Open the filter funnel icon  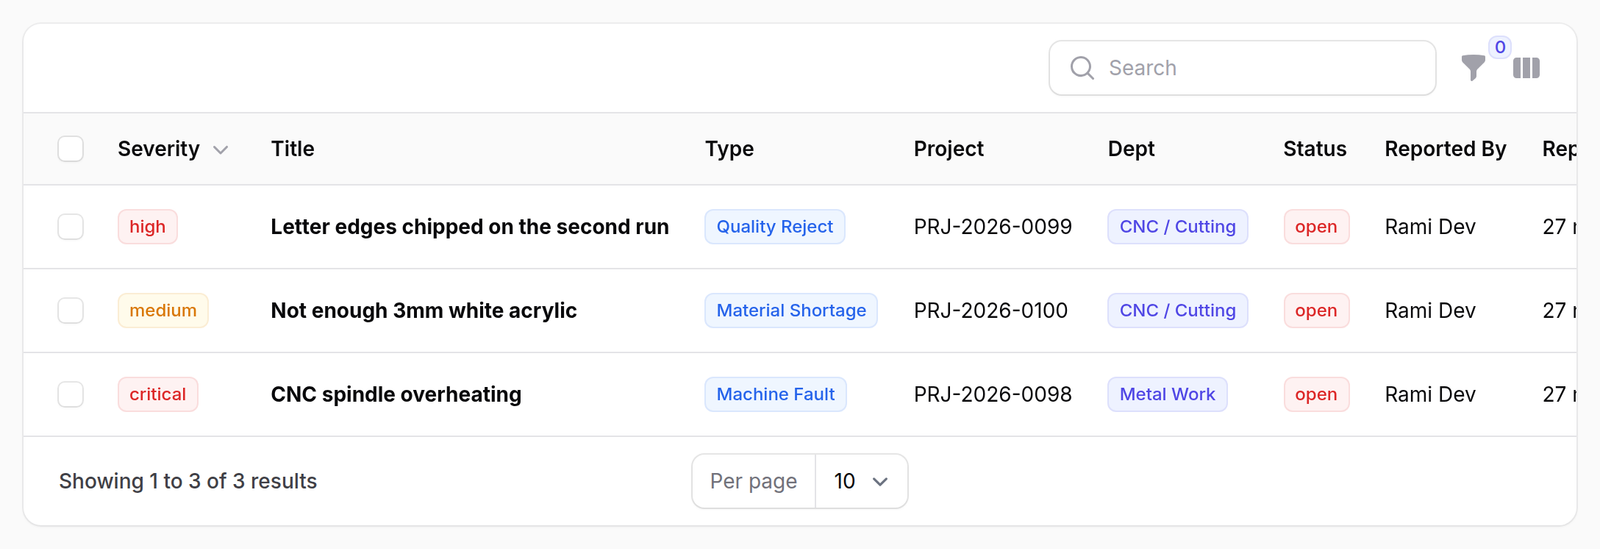pyautogui.click(x=1473, y=68)
